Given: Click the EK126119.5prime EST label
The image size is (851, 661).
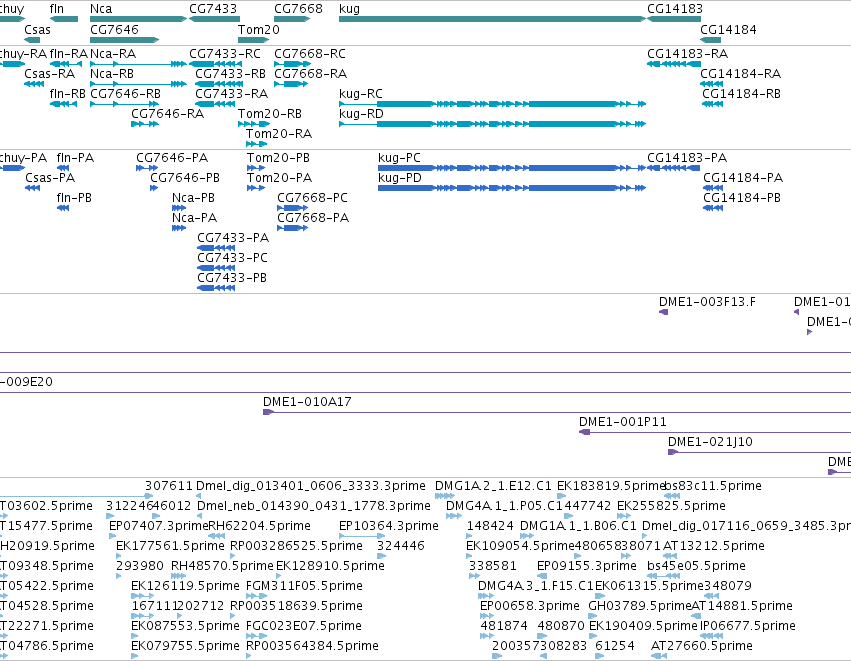Looking at the screenshot, I should tap(185, 586).
